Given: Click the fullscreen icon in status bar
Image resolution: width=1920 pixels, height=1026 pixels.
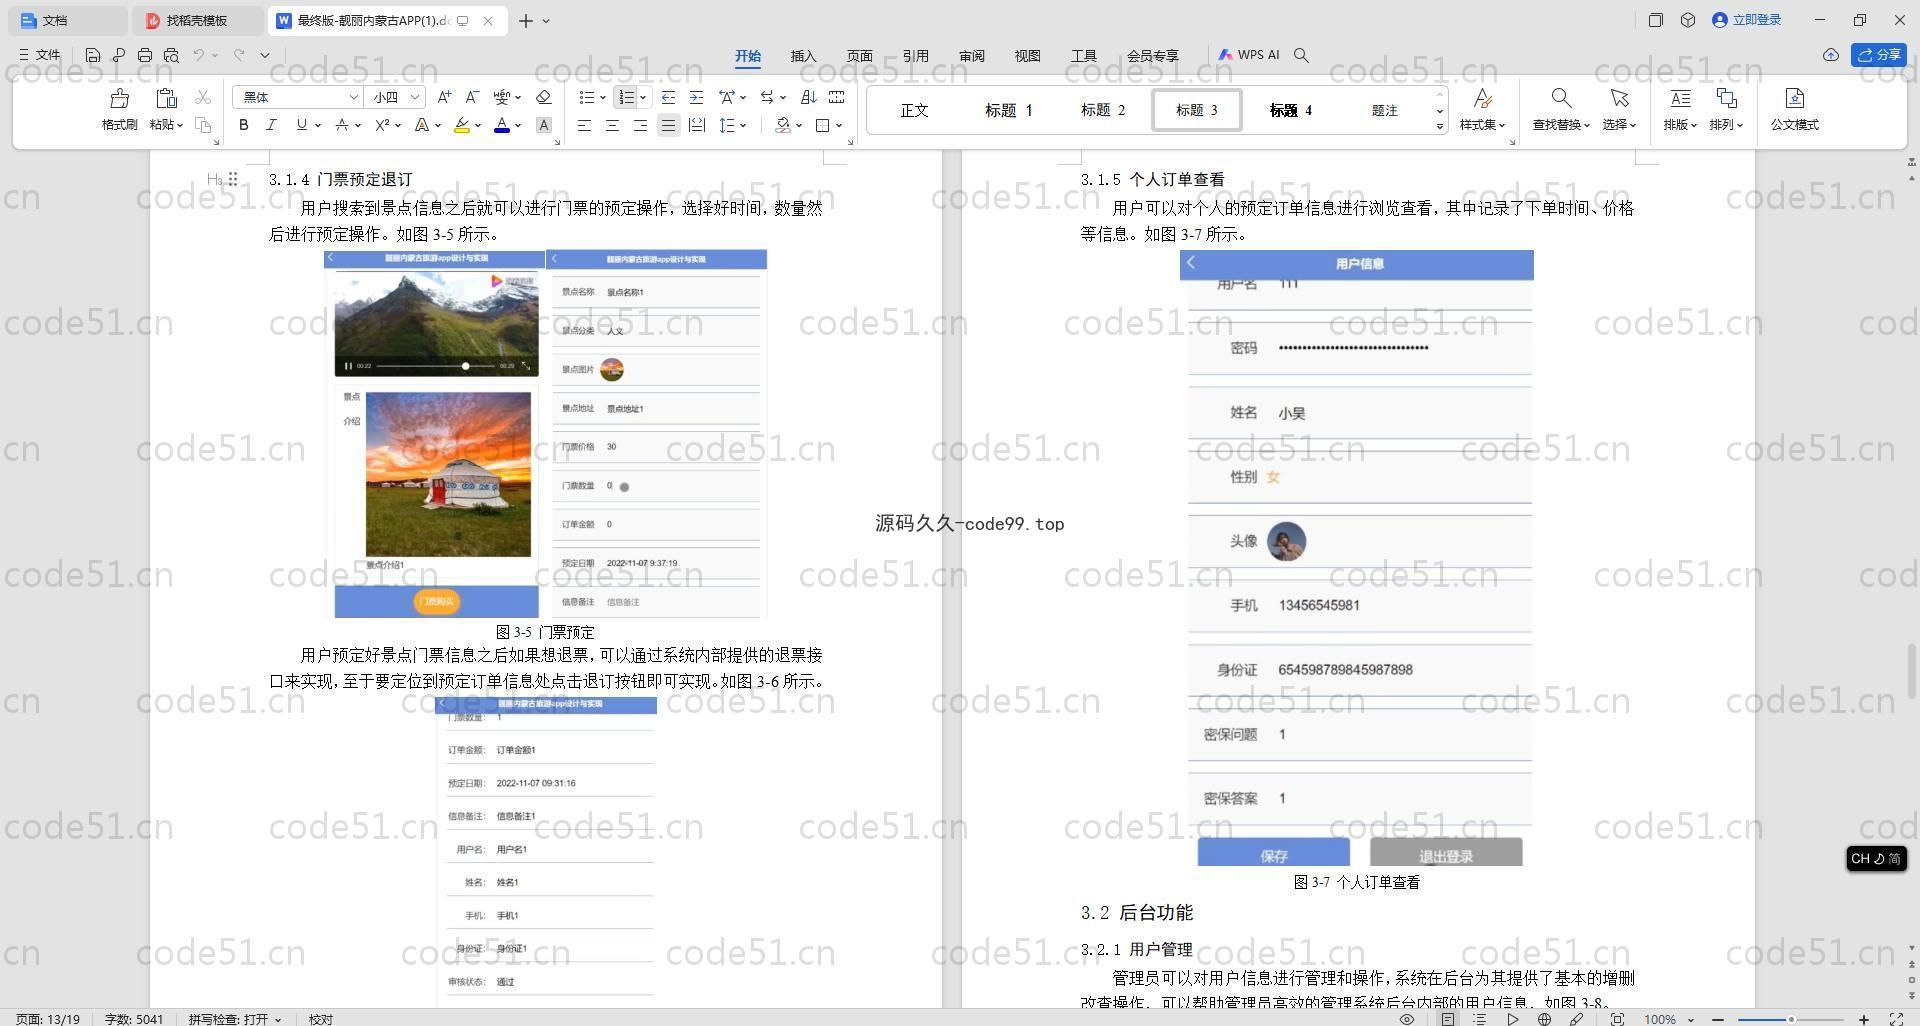Looking at the screenshot, I should 1896,1019.
